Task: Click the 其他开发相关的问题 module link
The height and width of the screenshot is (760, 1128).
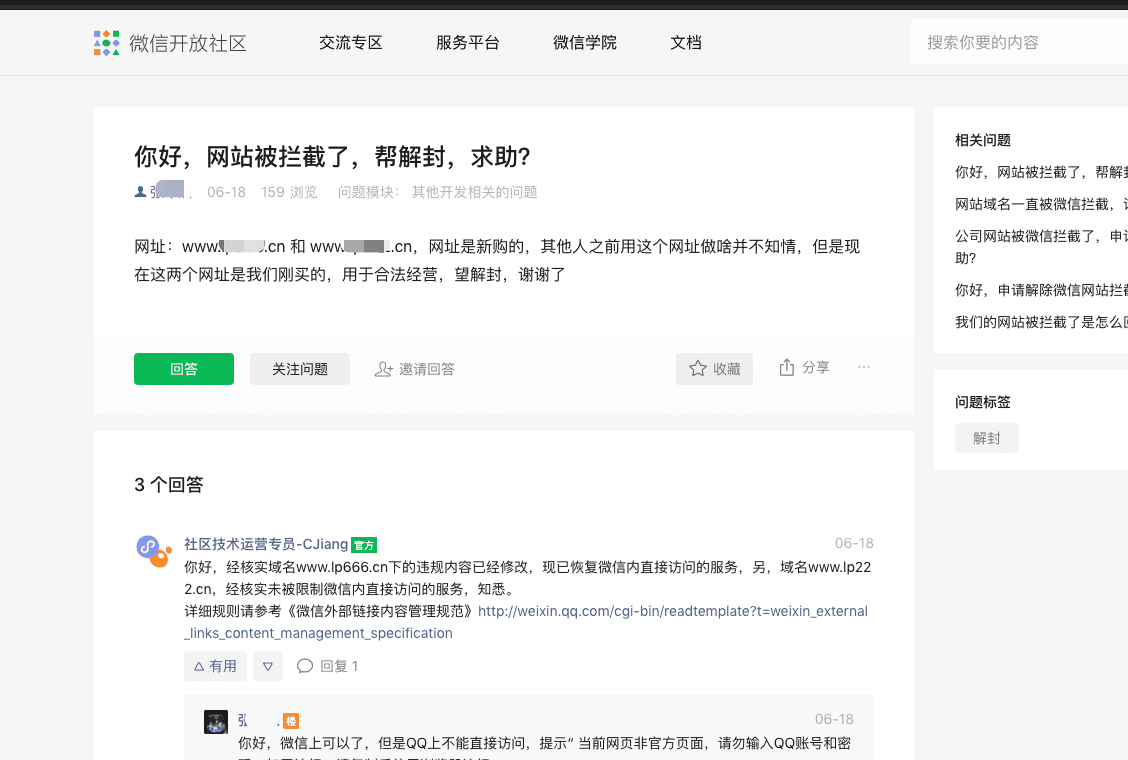Action: 474,192
